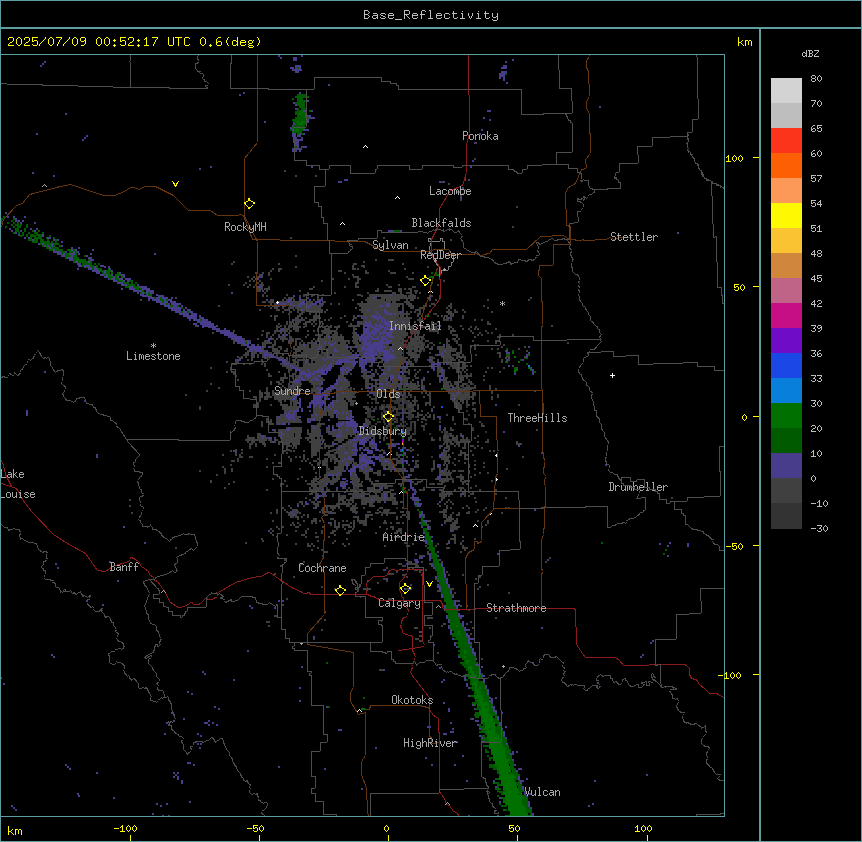Pick the bright yellow 51–54 dBZ swatch
862x842 pixels.
click(x=786, y=215)
